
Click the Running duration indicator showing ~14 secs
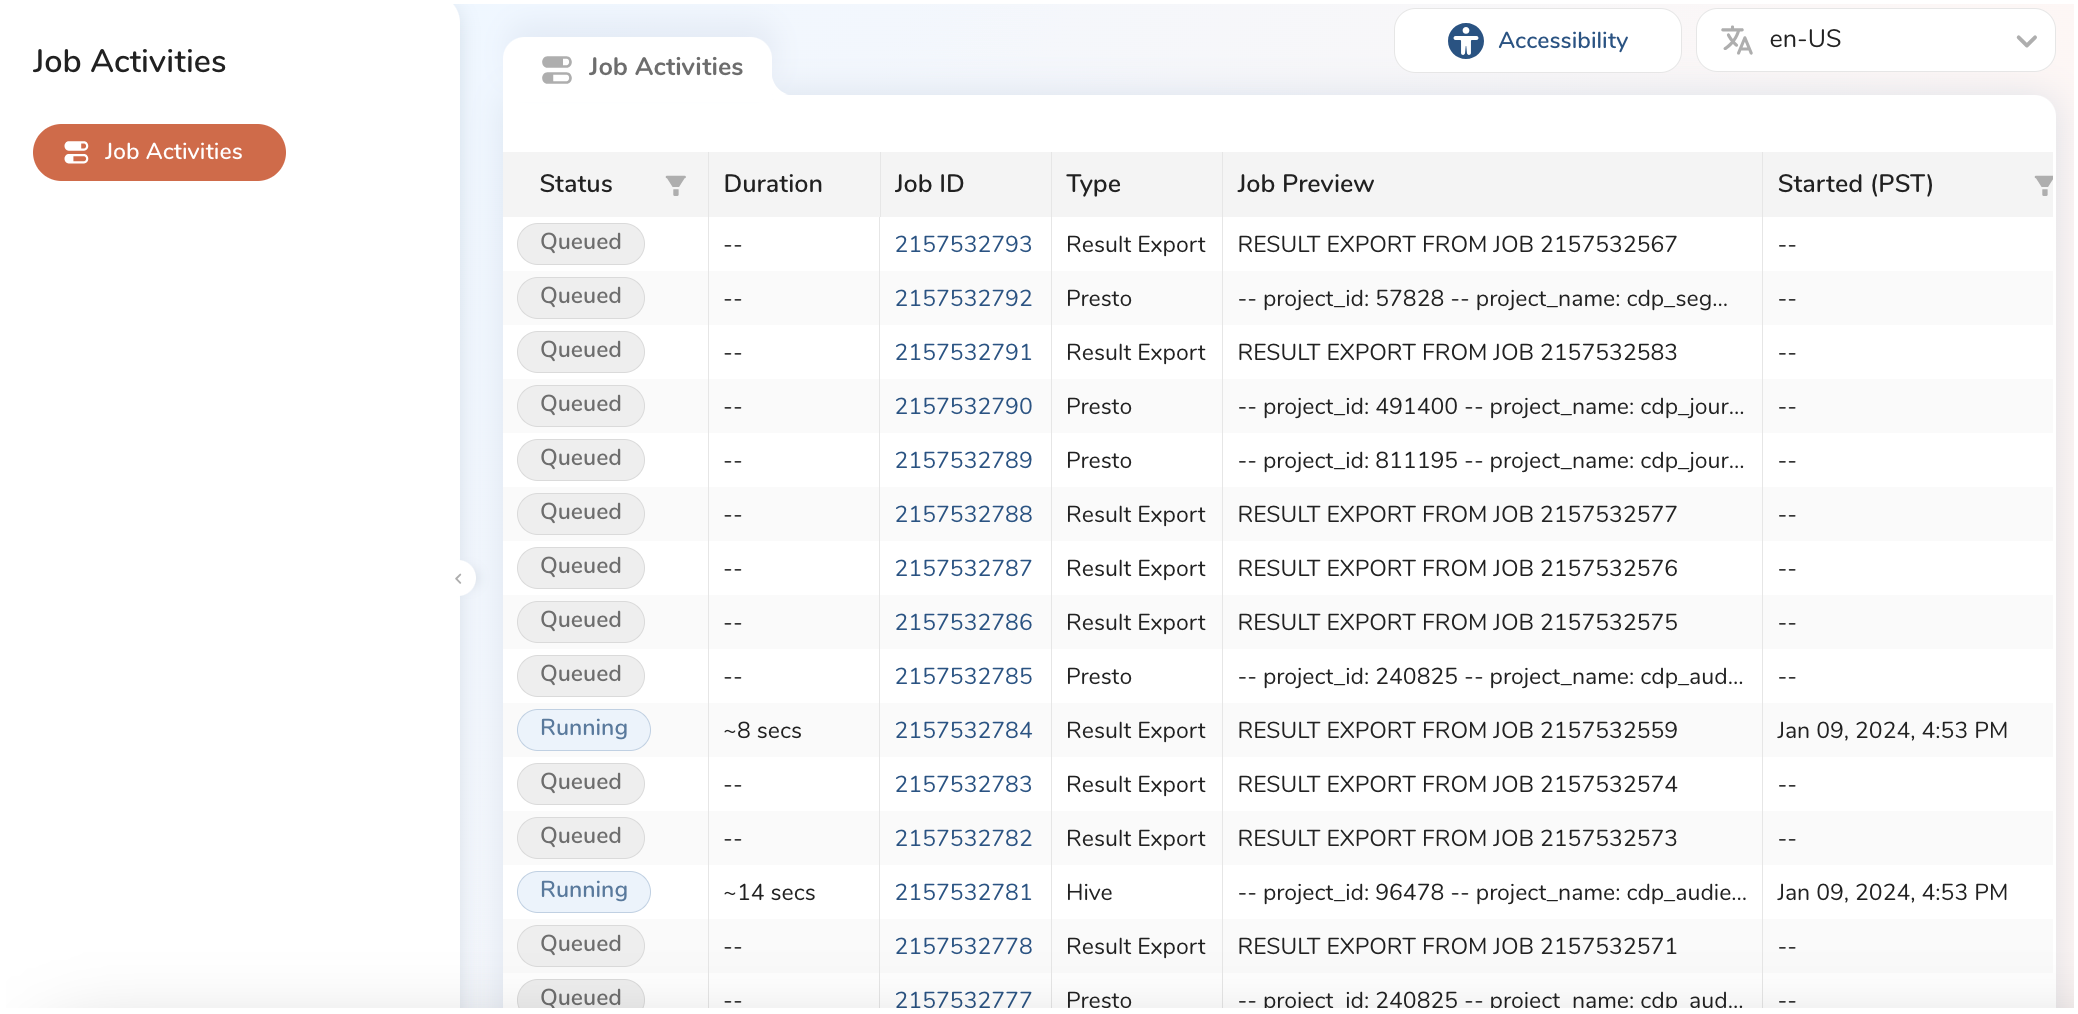click(x=768, y=891)
